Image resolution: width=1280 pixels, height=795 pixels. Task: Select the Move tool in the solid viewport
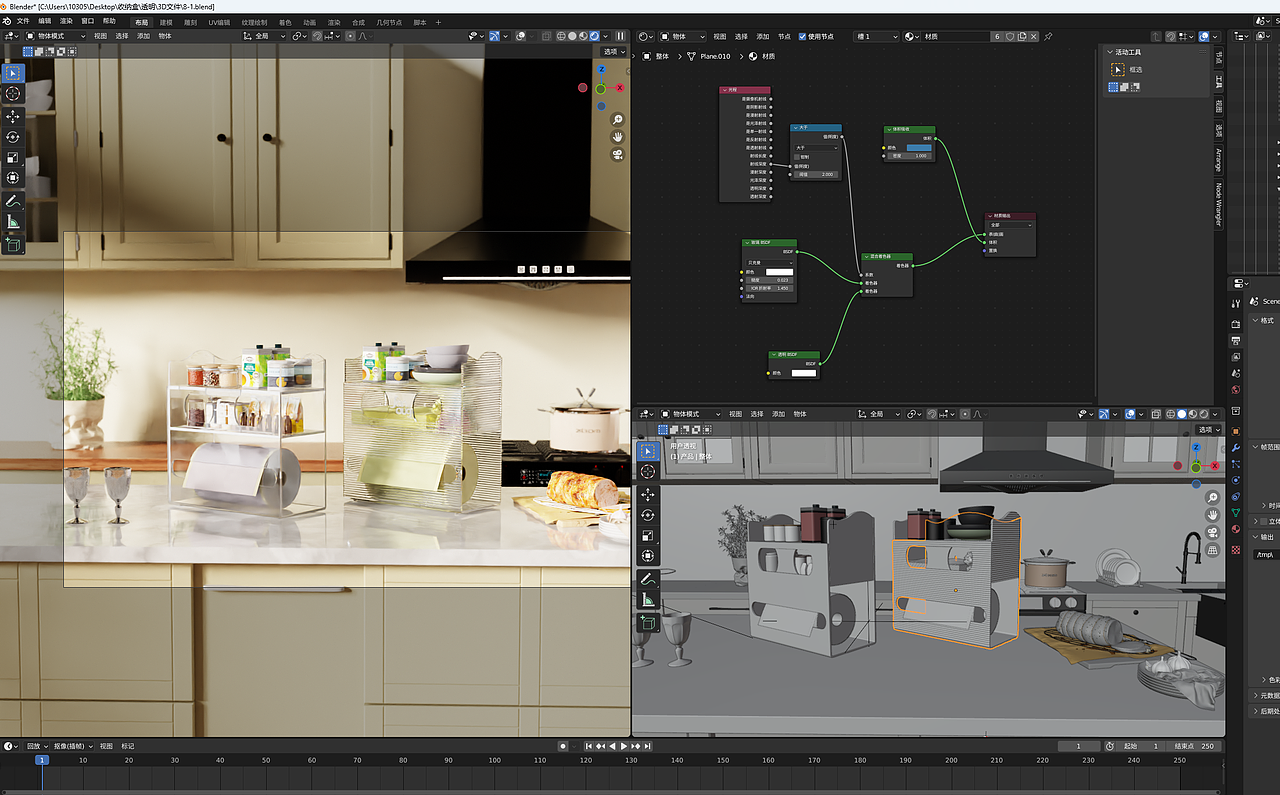[x=648, y=495]
